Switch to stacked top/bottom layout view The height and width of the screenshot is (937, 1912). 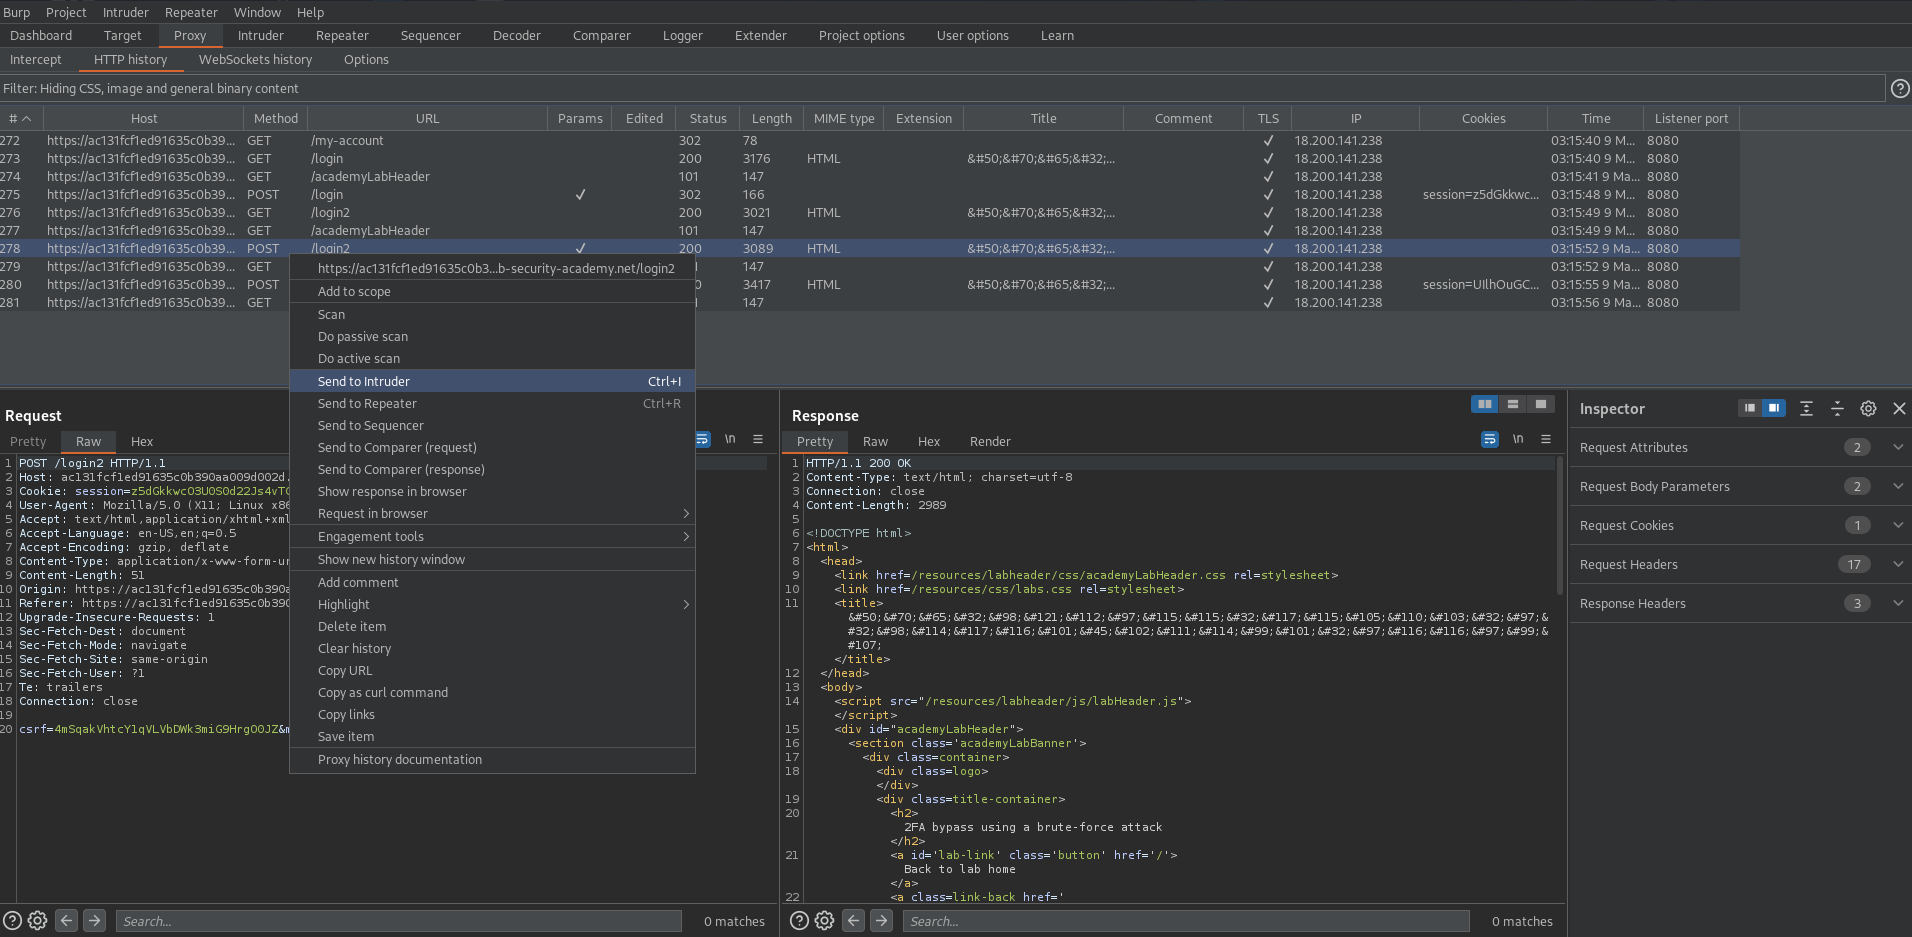pyautogui.click(x=1513, y=404)
